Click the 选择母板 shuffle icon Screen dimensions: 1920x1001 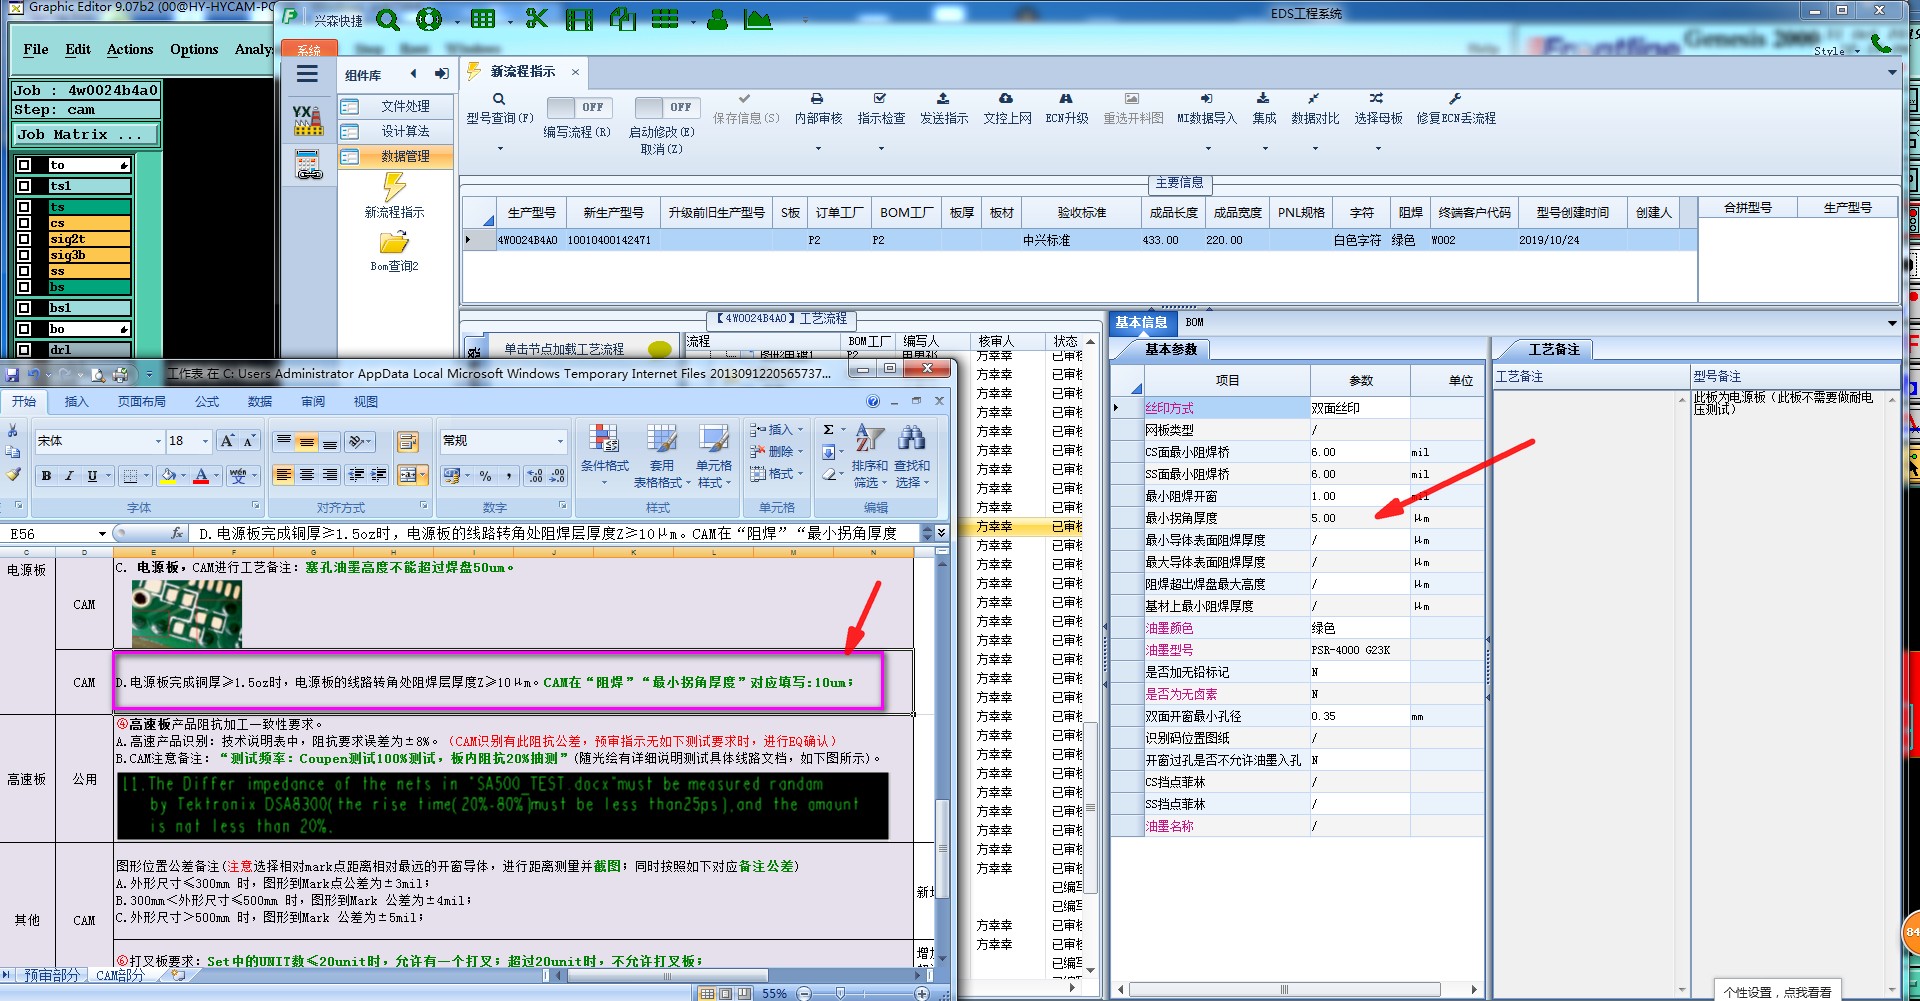pos(1377,99)
